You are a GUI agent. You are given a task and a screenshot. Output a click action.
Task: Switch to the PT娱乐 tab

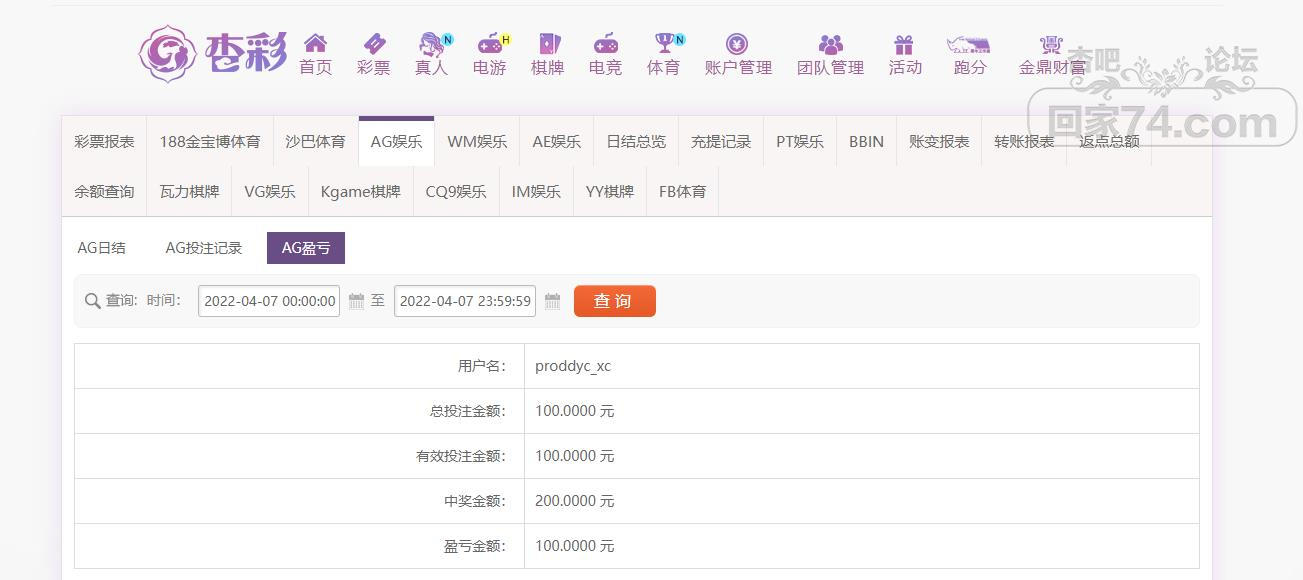pos(800,141)
